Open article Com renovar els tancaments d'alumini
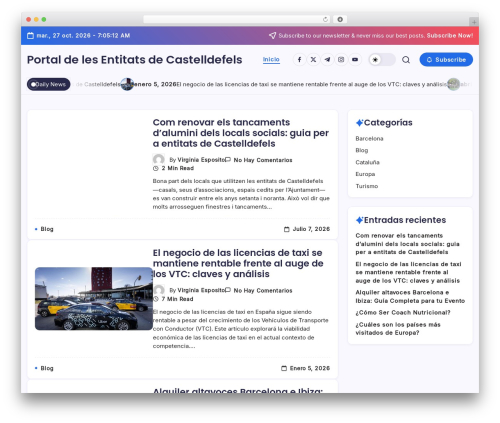The width and height of the screenshot is (500, 423). (241, 133)
